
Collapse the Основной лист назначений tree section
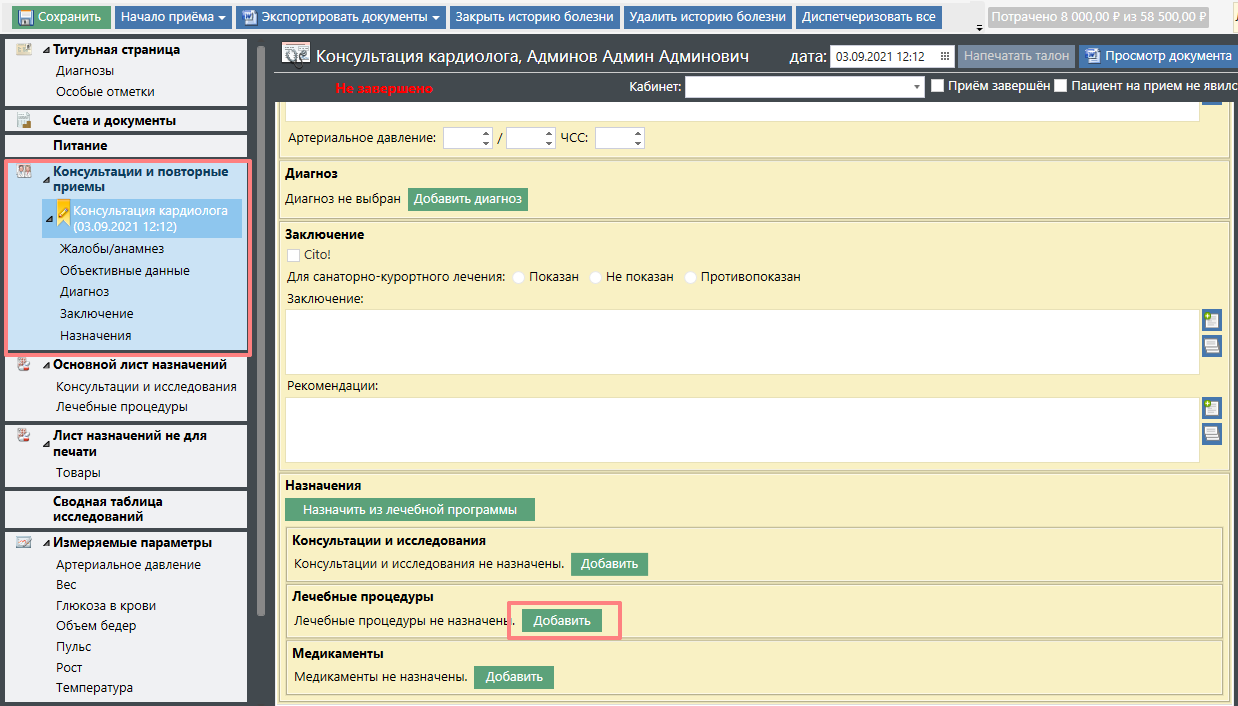(47, 366)
